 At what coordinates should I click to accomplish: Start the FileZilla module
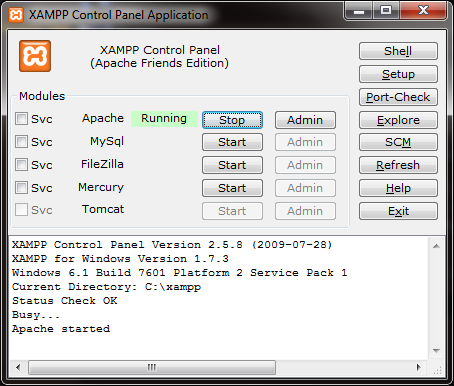232,165
